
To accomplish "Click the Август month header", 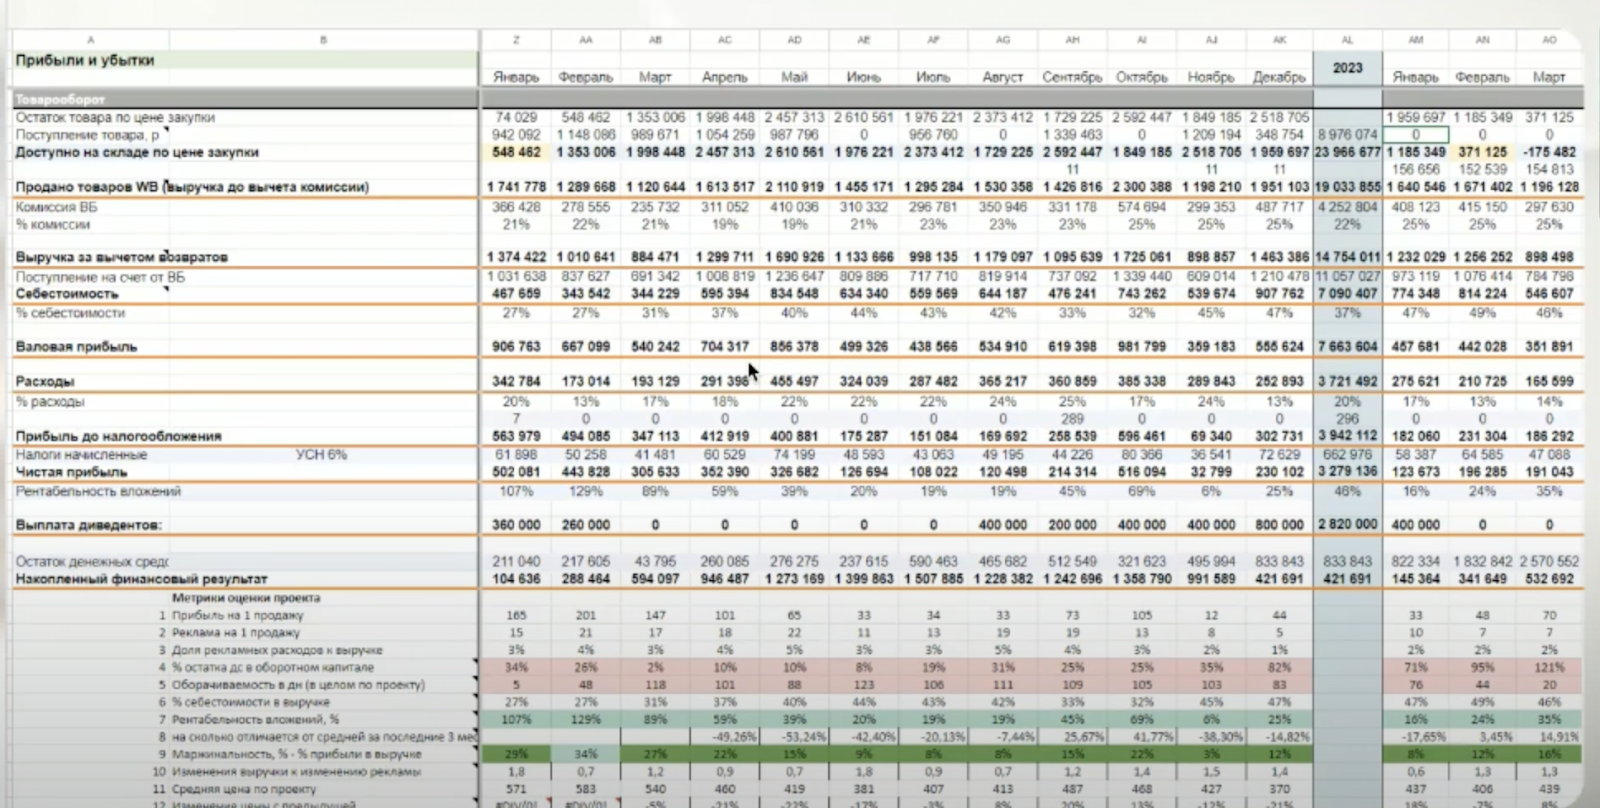I will [x=1003, y=77].
